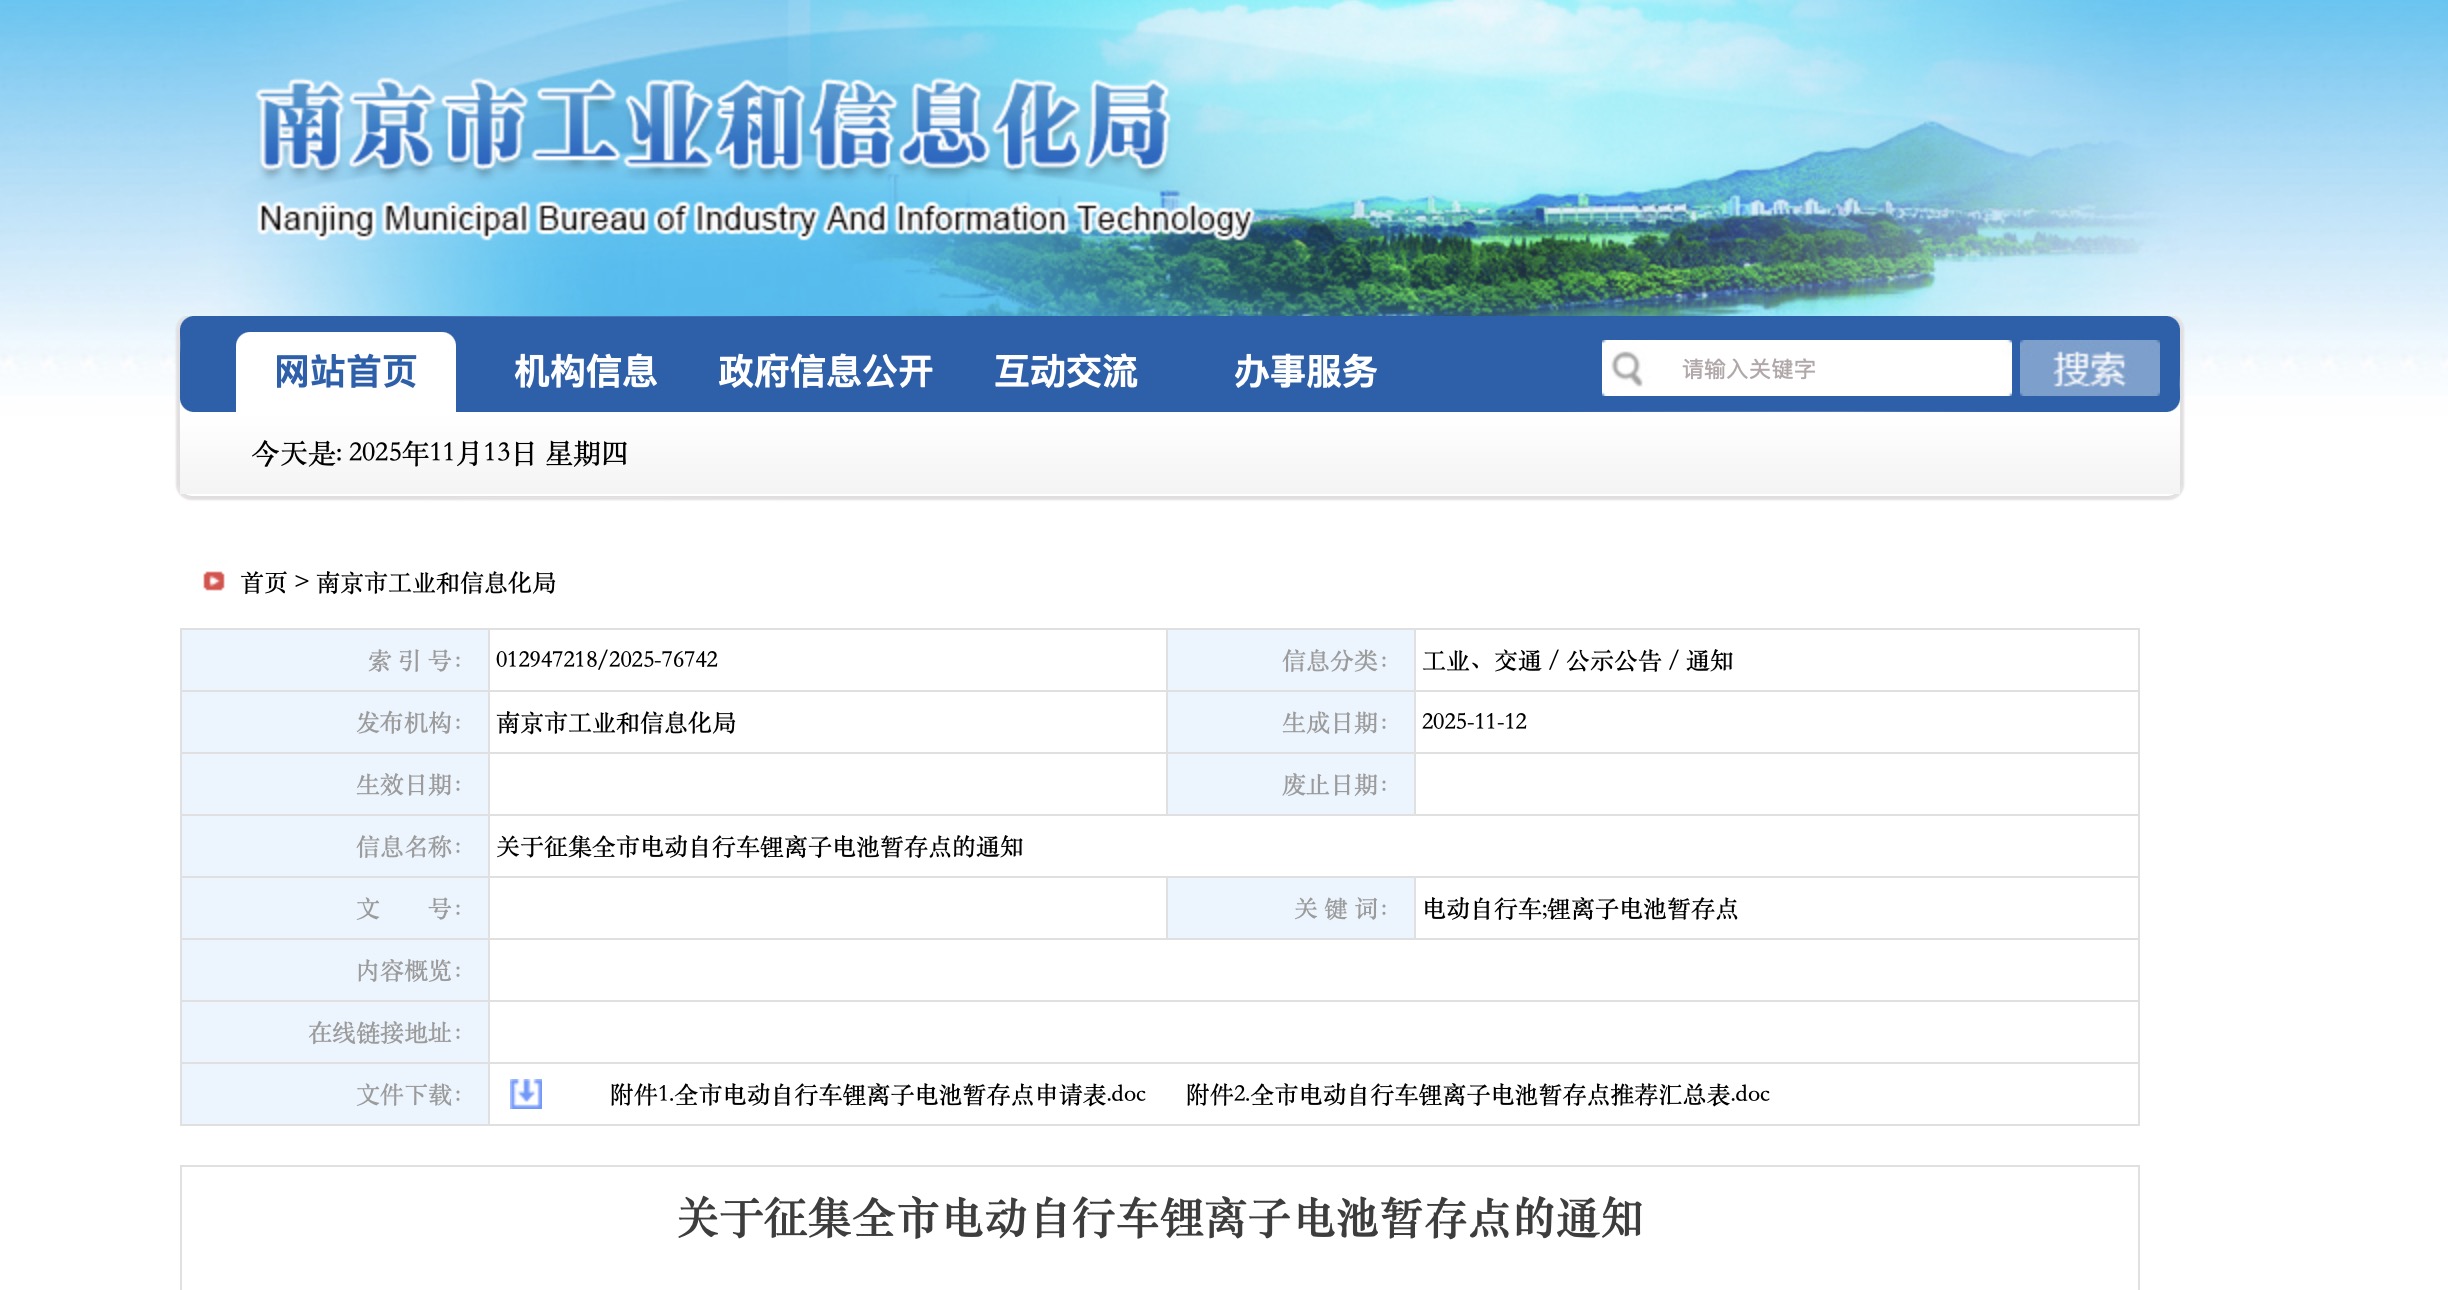Click the index number 012947218/2025-76742
The height and width of the screenshot is (1290, 2448).
click(606, 660)
